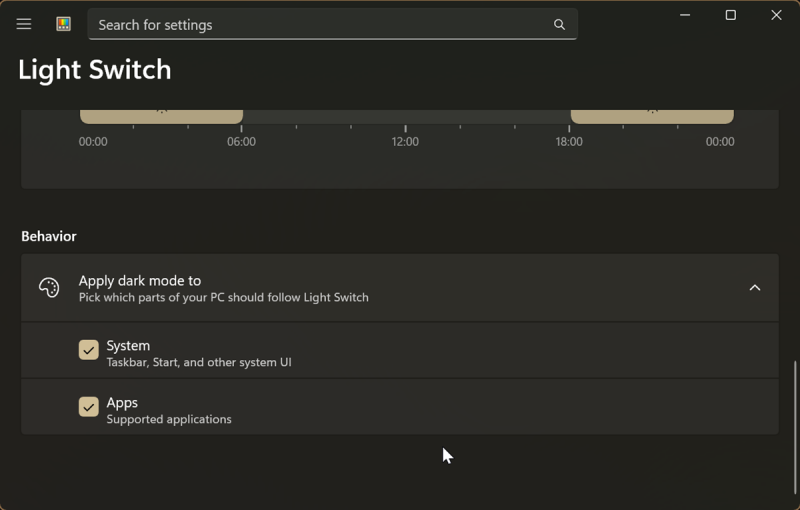The width and height of the screenshot is (800, 510).
Task: Click the early-morning dark period bar on timeline
Action: (161, 116)
